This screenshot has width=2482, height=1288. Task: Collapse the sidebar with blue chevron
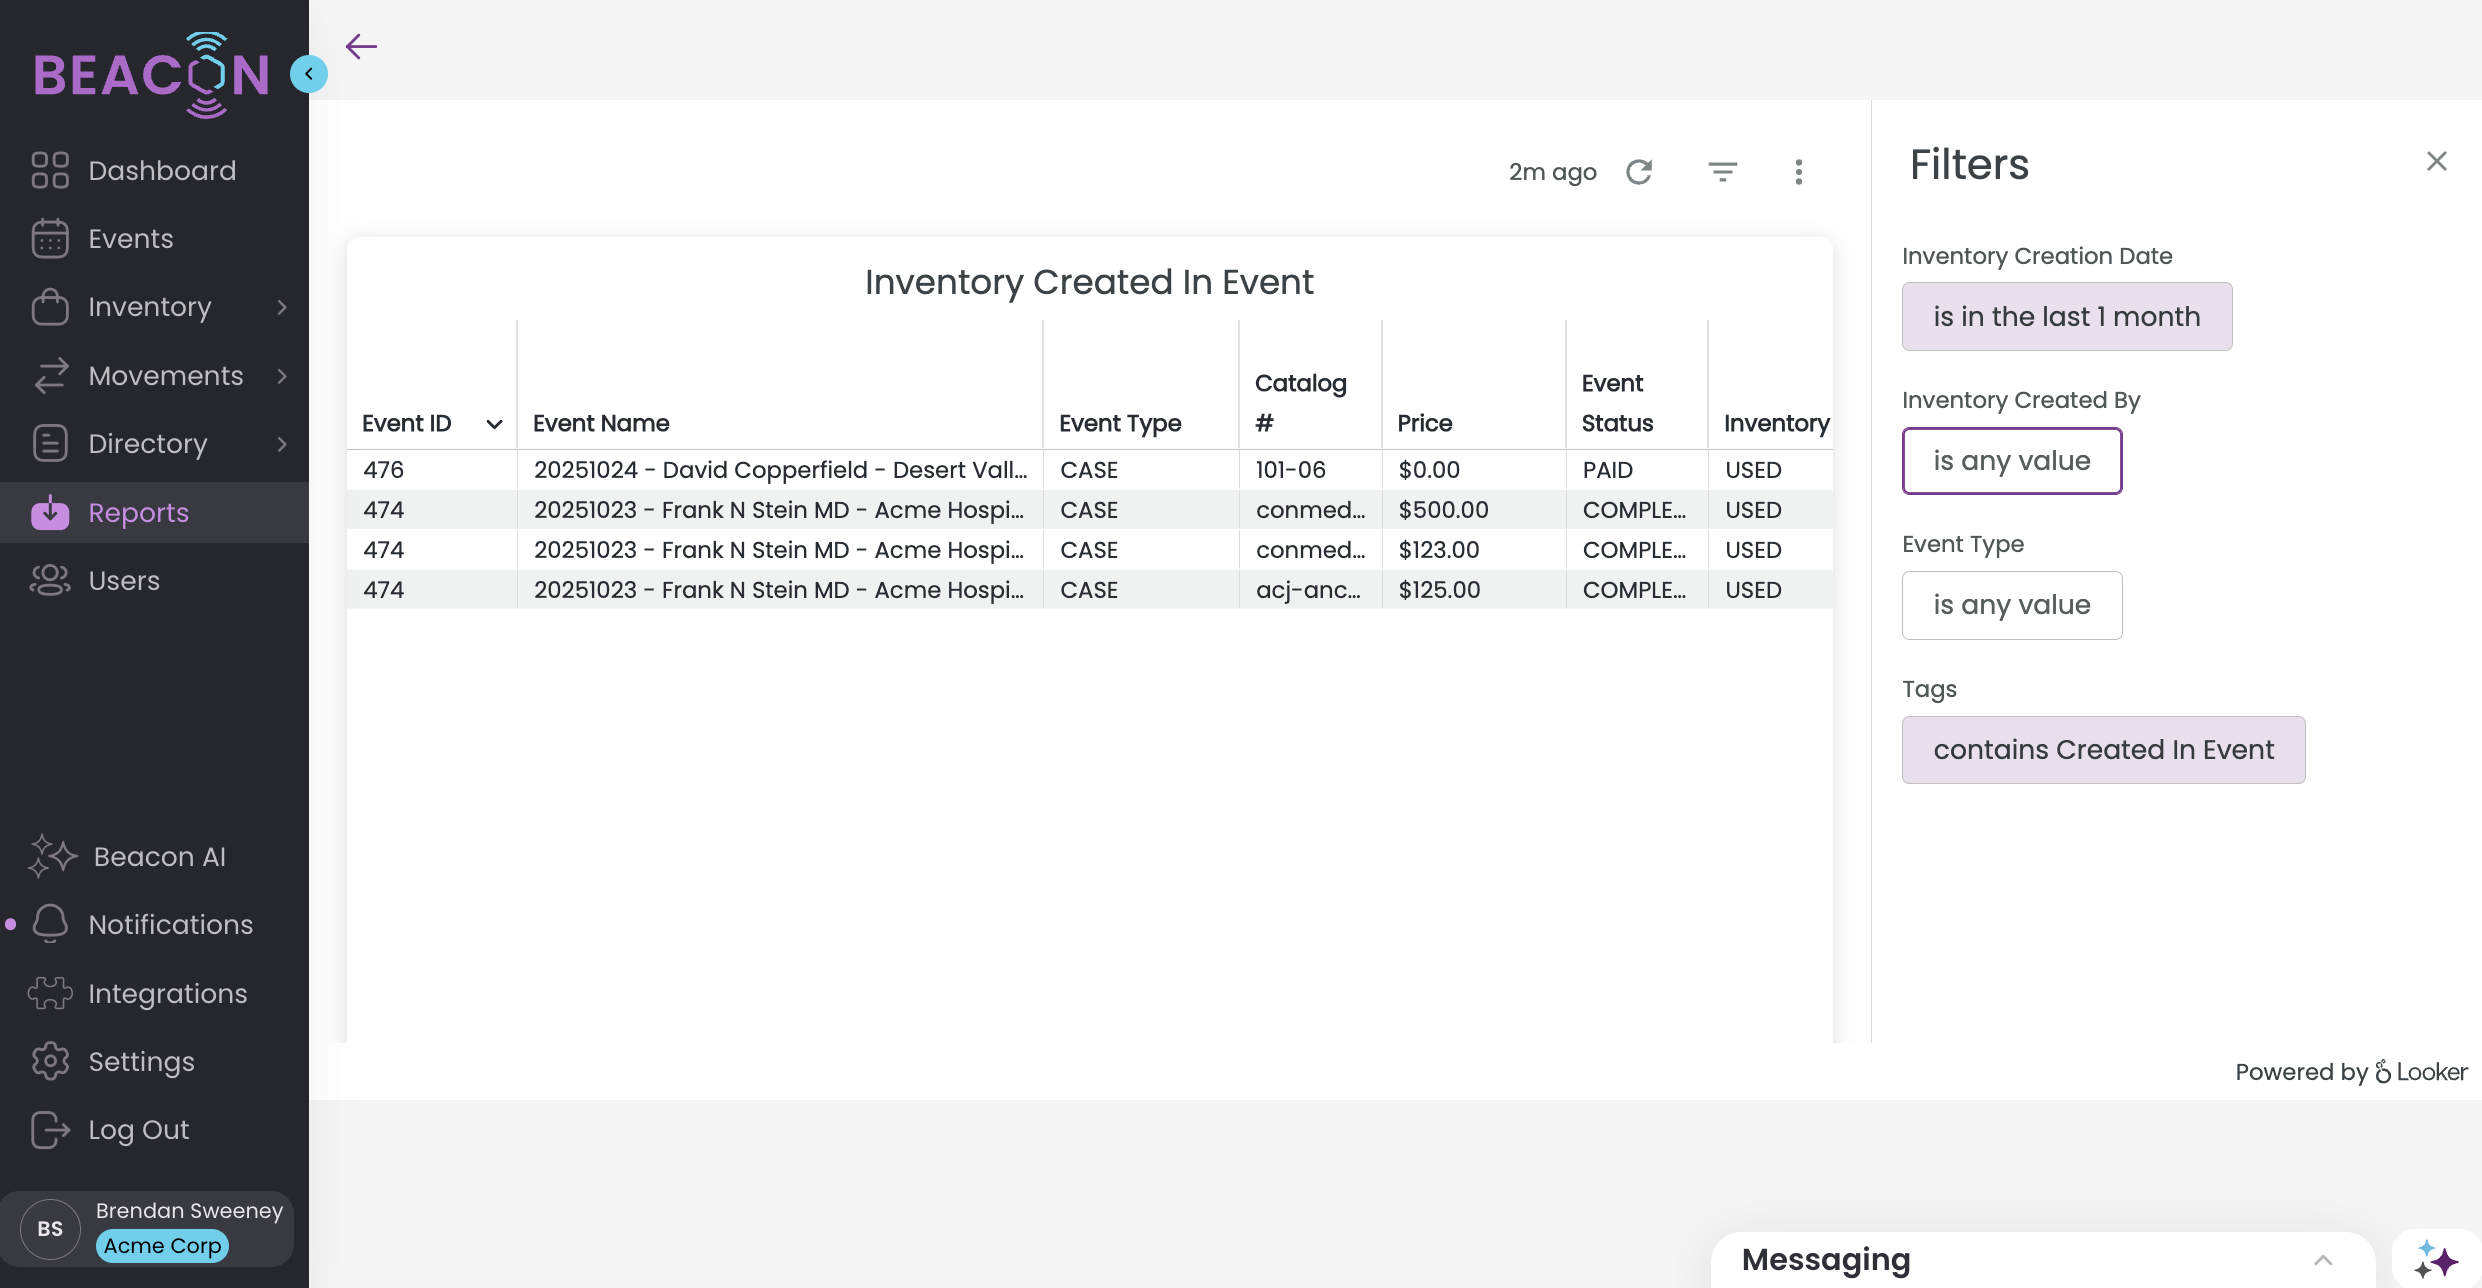click(309, 74)
